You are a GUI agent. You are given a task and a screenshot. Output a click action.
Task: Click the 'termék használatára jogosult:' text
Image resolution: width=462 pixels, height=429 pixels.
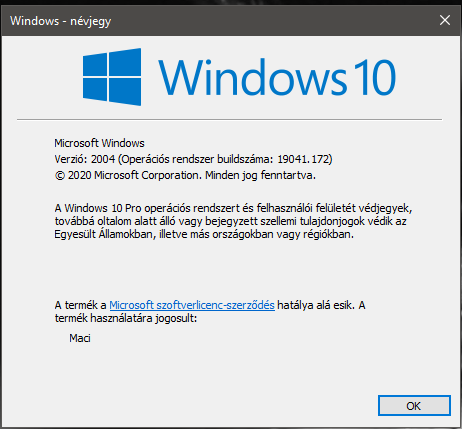pyautogui.click(x=126, y=318)
